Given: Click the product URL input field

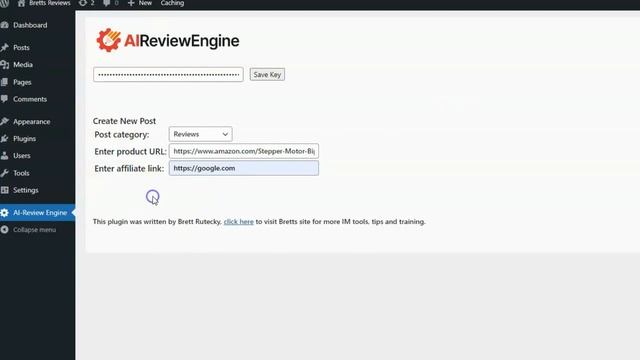Looking at the screenshot, I should (x=244, y=151).
